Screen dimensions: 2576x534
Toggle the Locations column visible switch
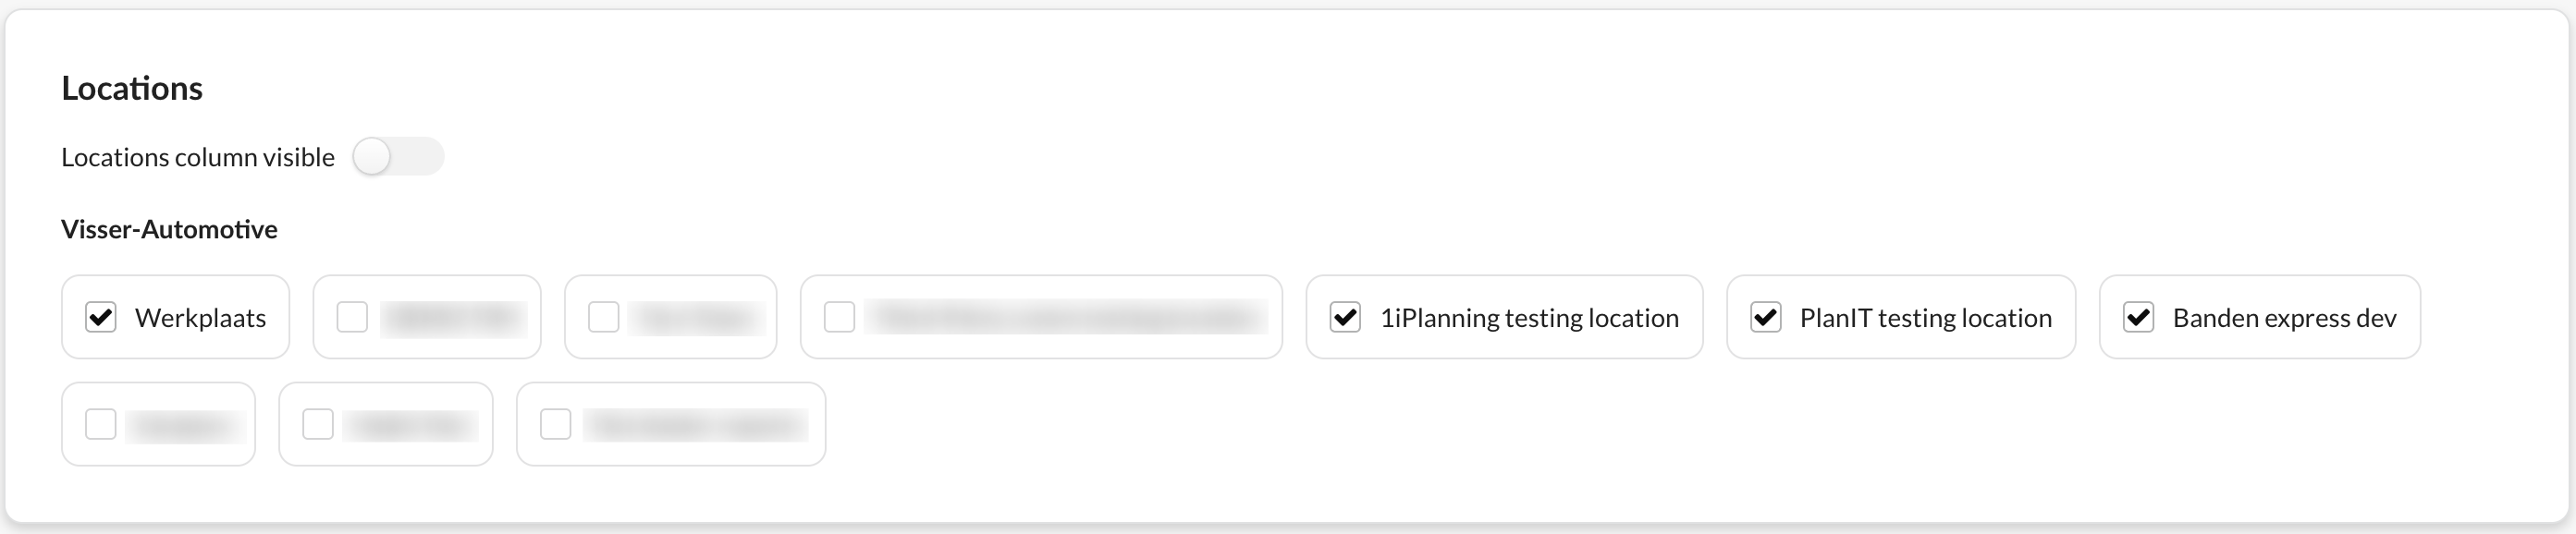tap(397, 157)
